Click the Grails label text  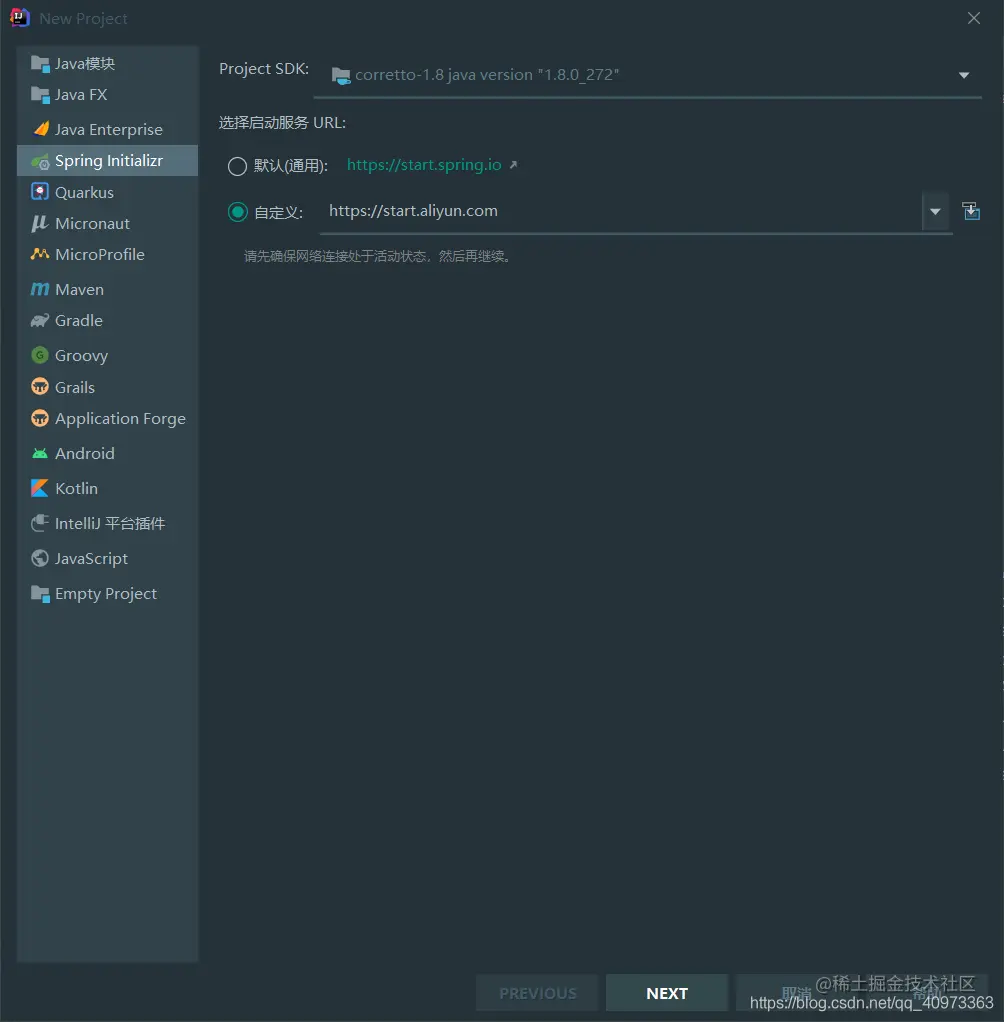tap(75, 387)
